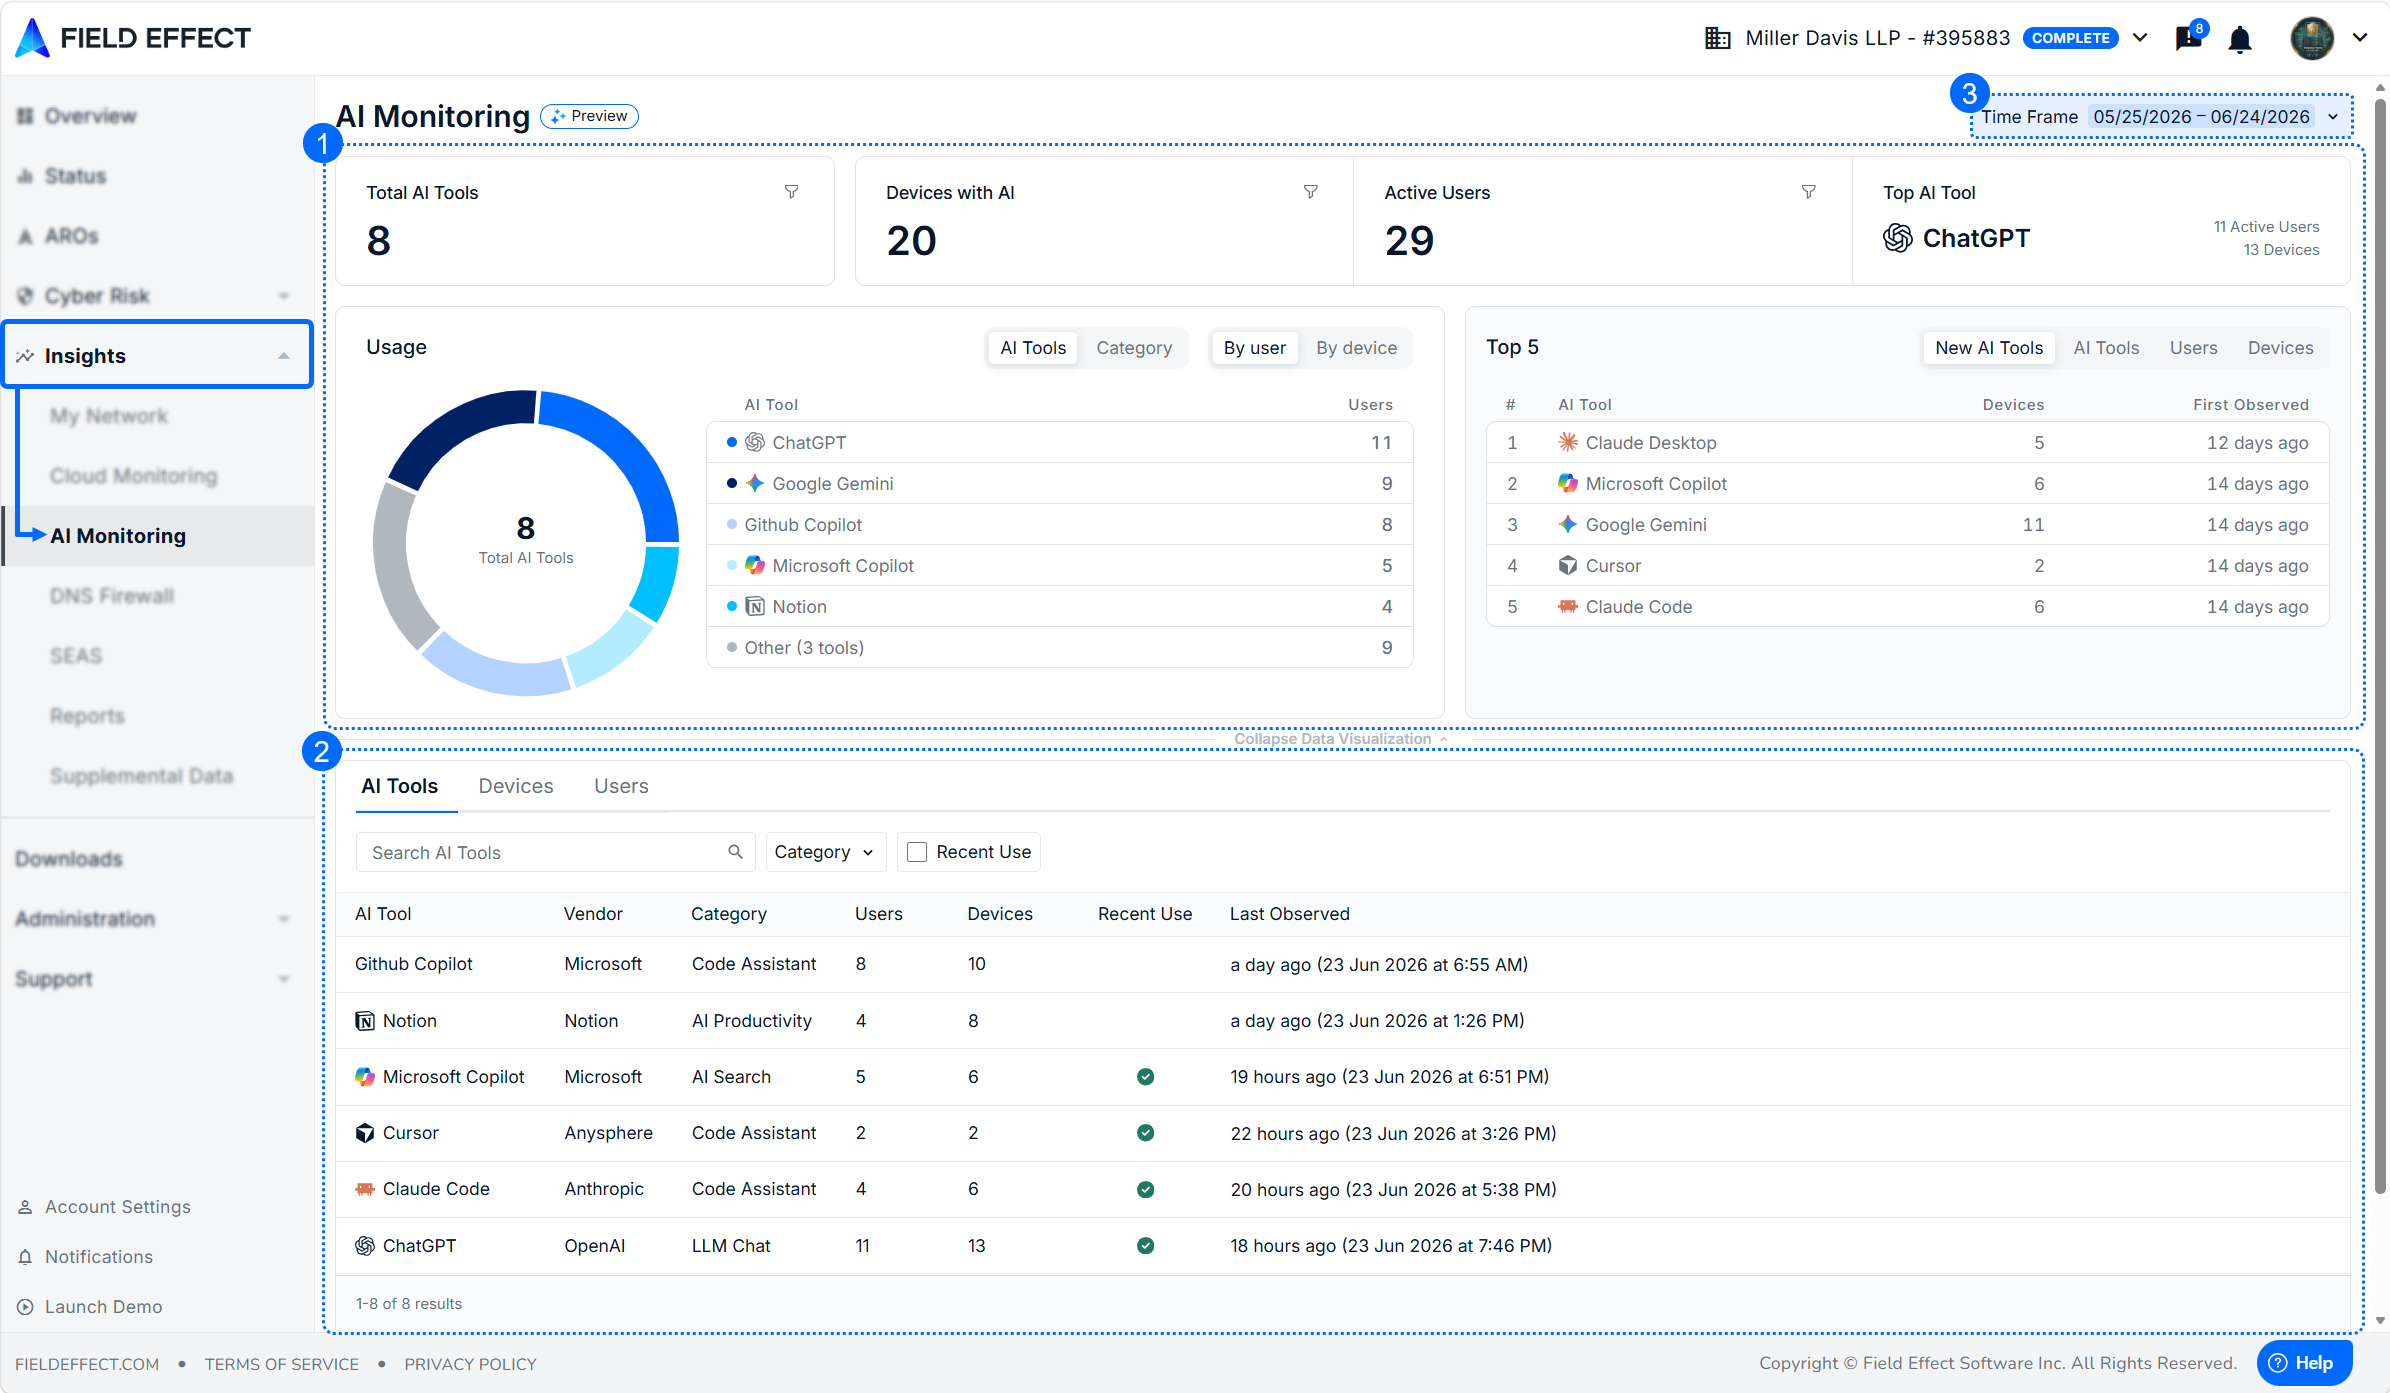Click the ChatGPT icon in the Usage legend
The width and height of the screenshot is (2390, 1393).
(755, 442)
